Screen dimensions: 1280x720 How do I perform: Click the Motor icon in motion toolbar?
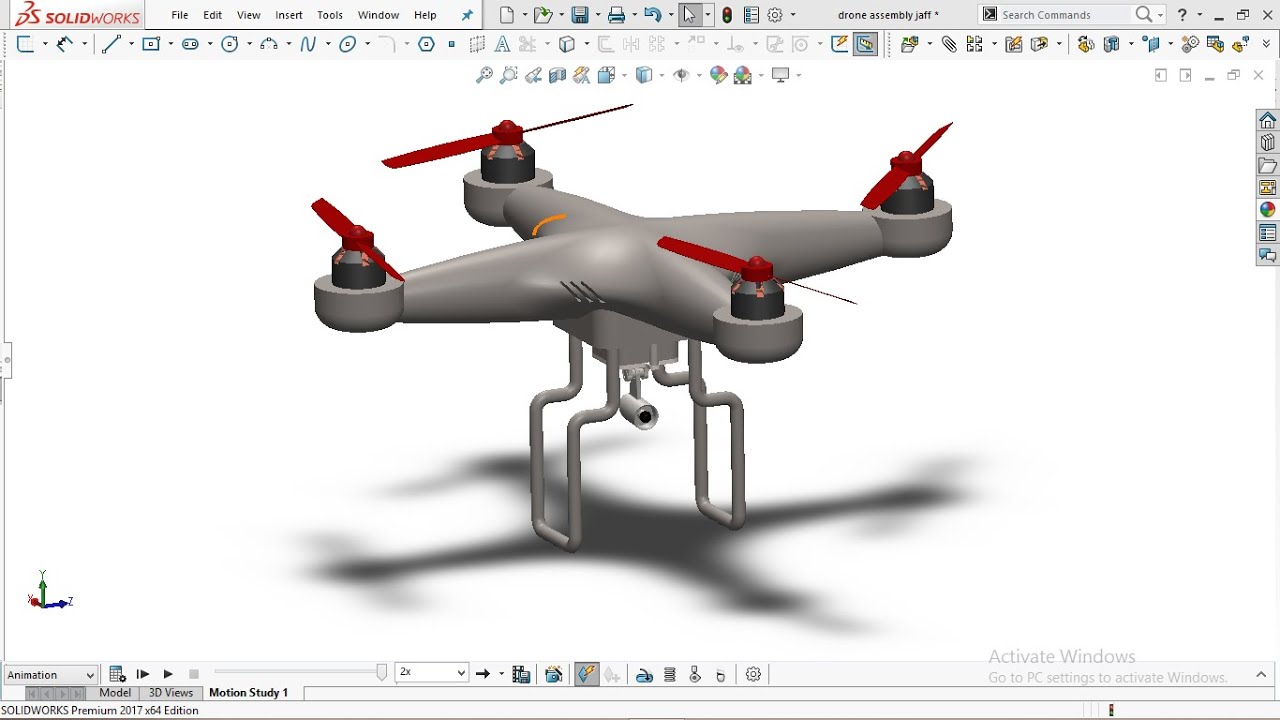[x=645, y=675]
